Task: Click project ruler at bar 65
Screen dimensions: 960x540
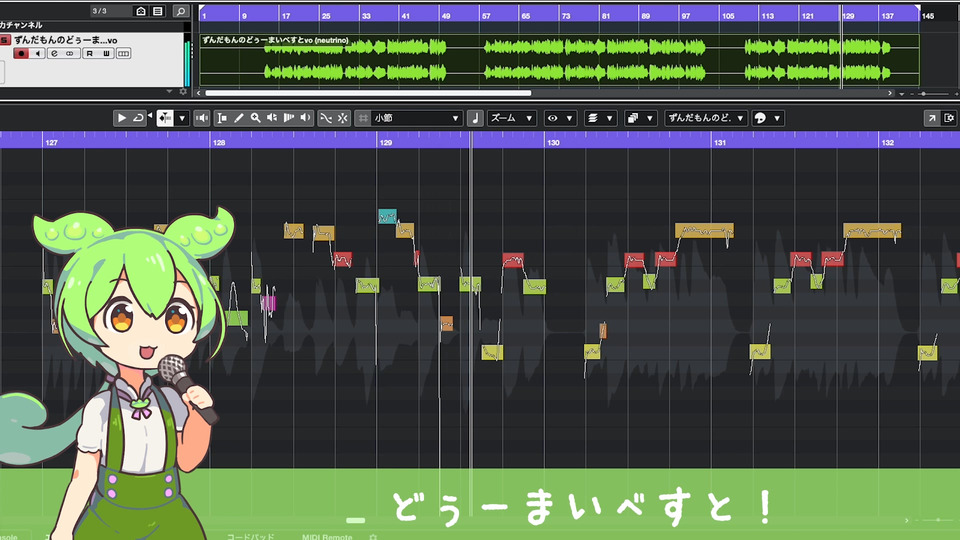Action: [525, 16]
